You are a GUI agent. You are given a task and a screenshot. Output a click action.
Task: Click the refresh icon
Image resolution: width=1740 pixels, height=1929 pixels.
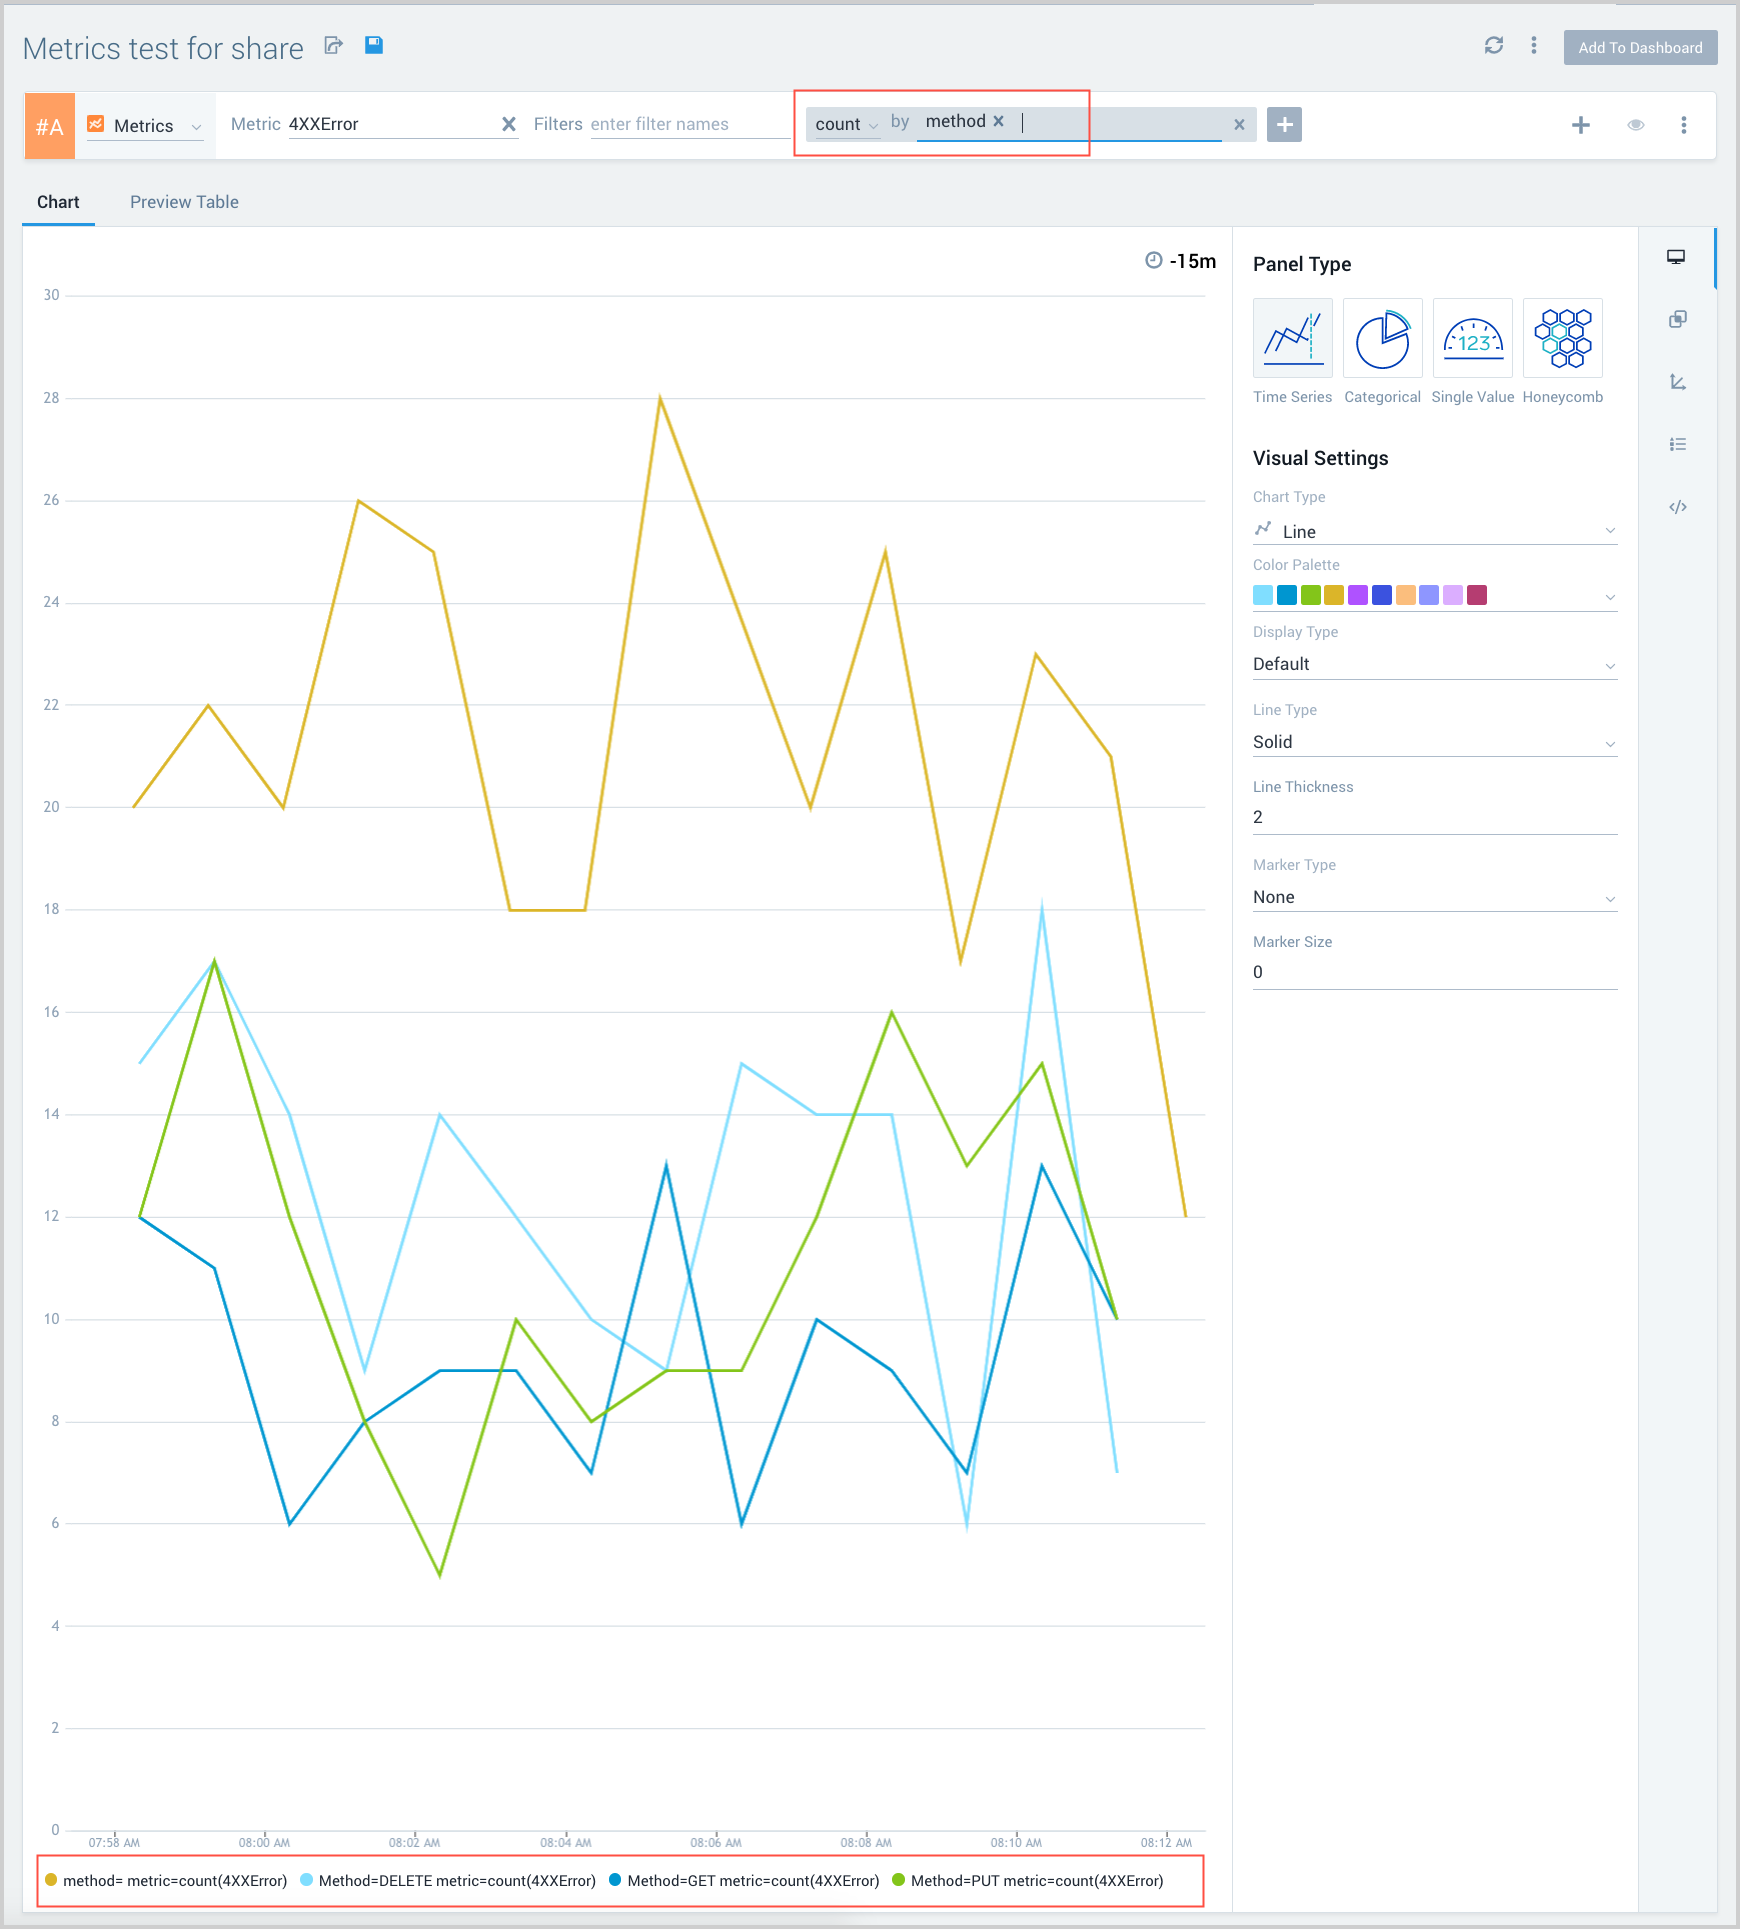(1494, 46)
